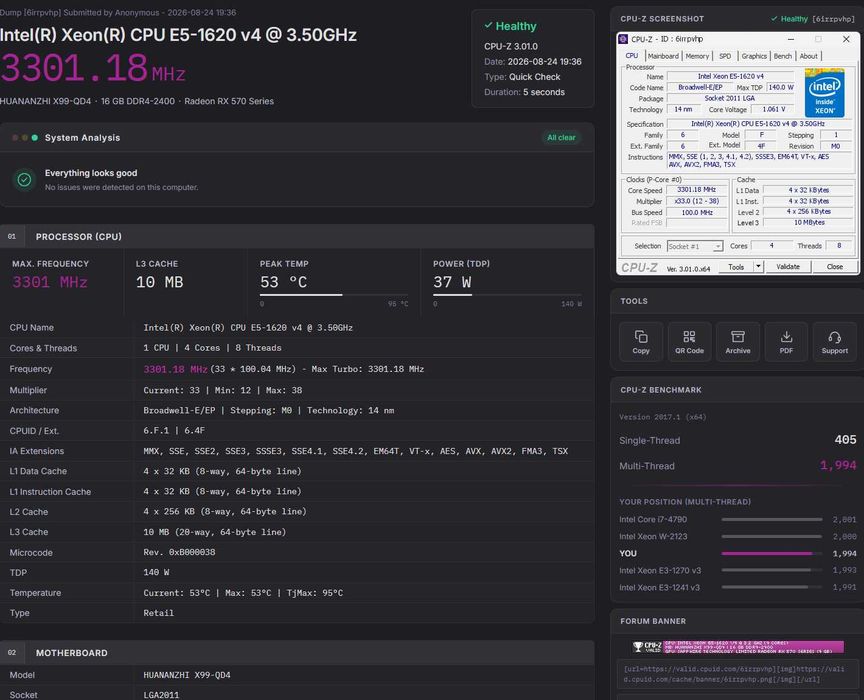864x700 pixels.
Task: Select the forum banner BBCode text field
Action: click(736, 674)
